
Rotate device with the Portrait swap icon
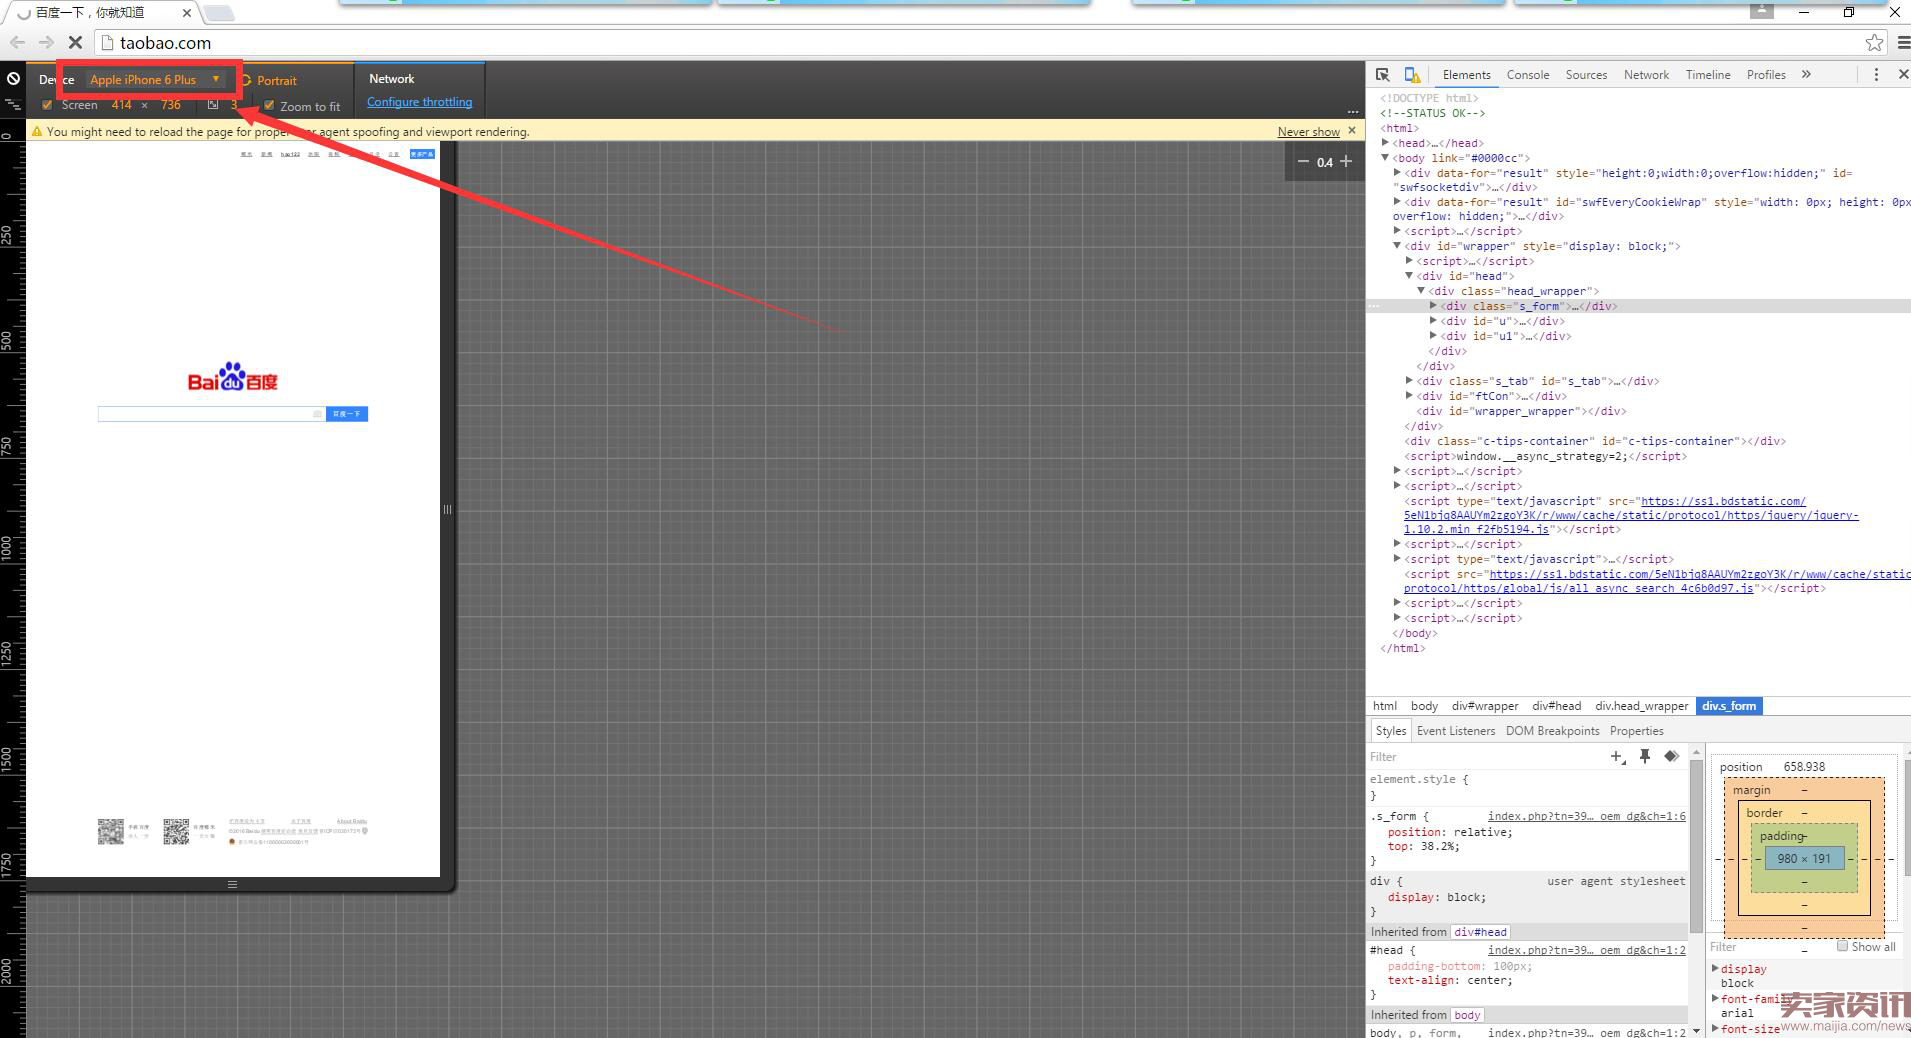tap(245, 80)
